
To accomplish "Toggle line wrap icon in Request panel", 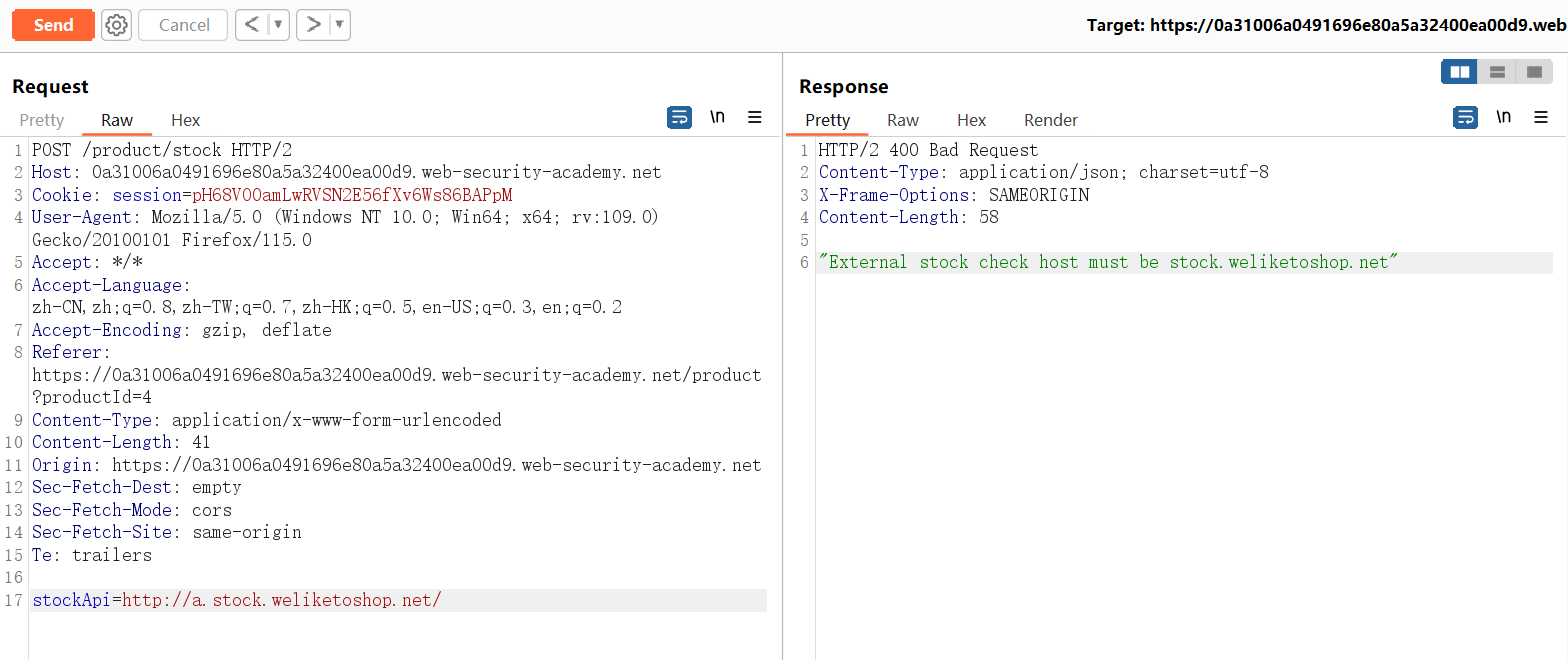I will [679, 118].
